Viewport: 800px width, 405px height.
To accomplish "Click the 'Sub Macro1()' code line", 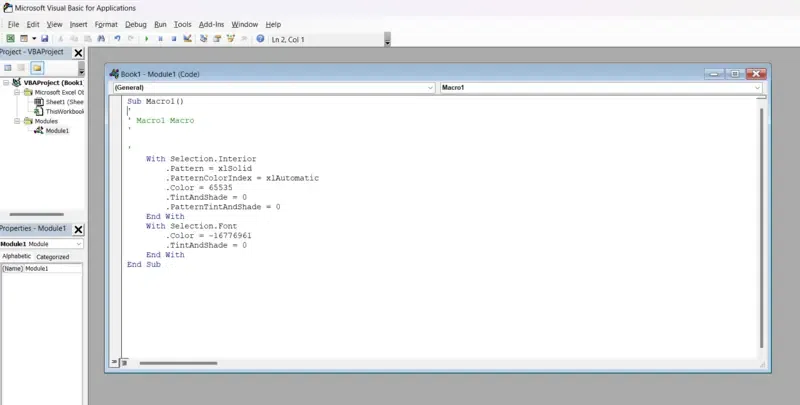I will [x=156, y=101].
